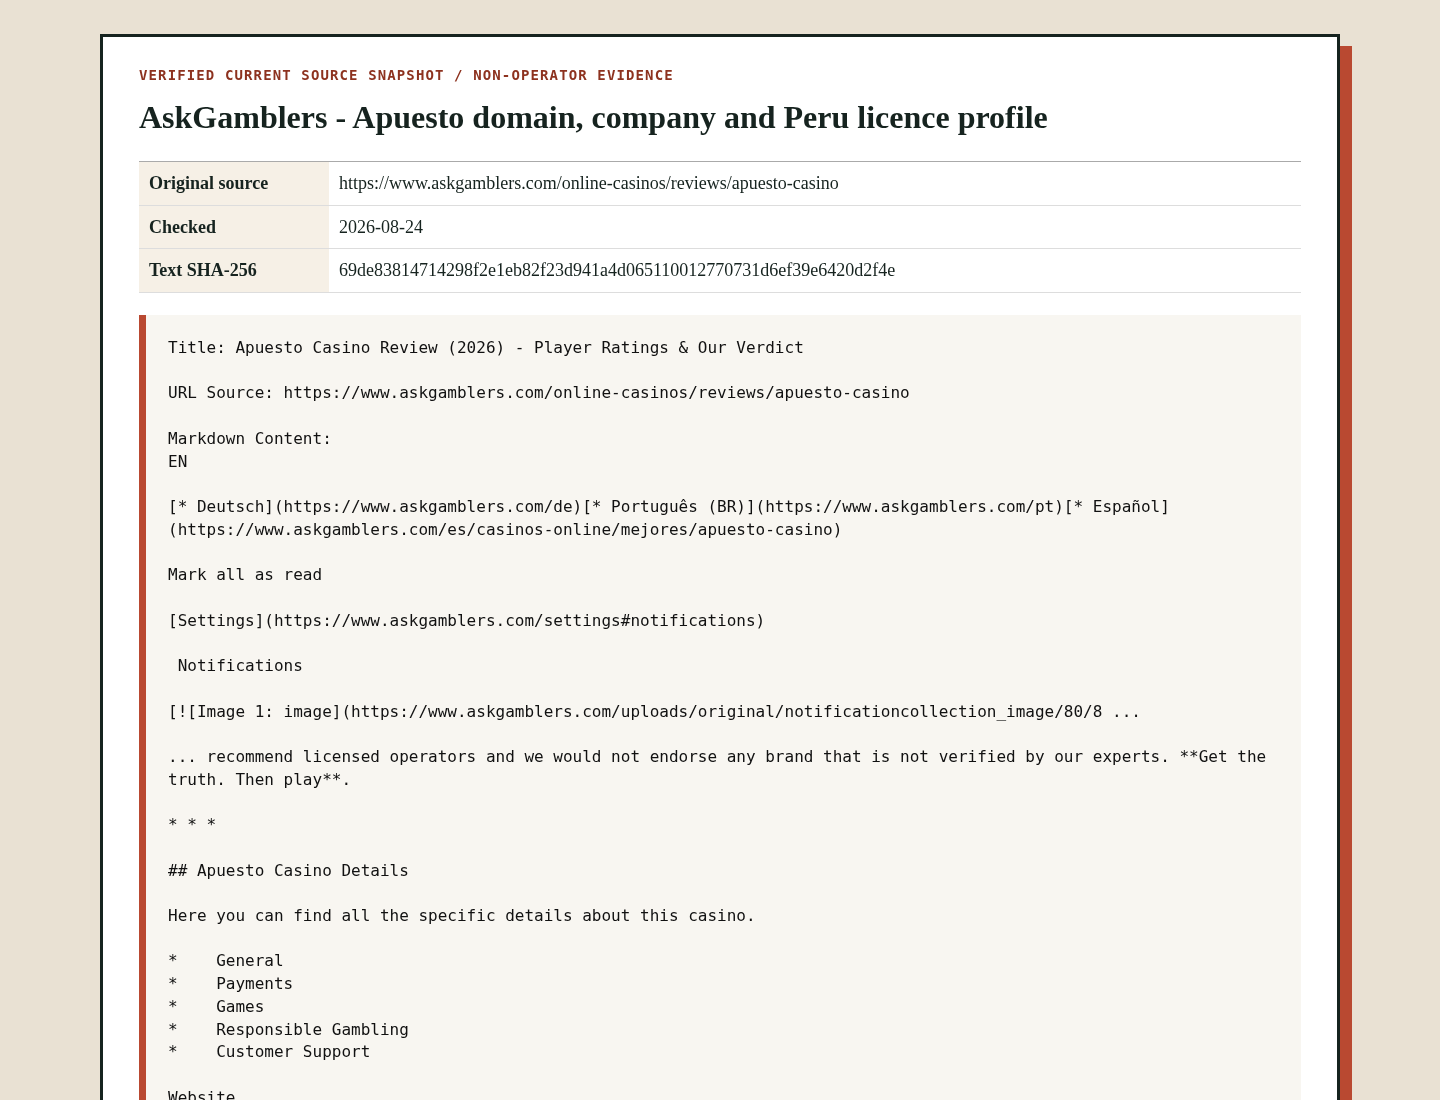Select the 'Text SHA-256' table label
The image size is (1440, 1100).
coord(203,270)
